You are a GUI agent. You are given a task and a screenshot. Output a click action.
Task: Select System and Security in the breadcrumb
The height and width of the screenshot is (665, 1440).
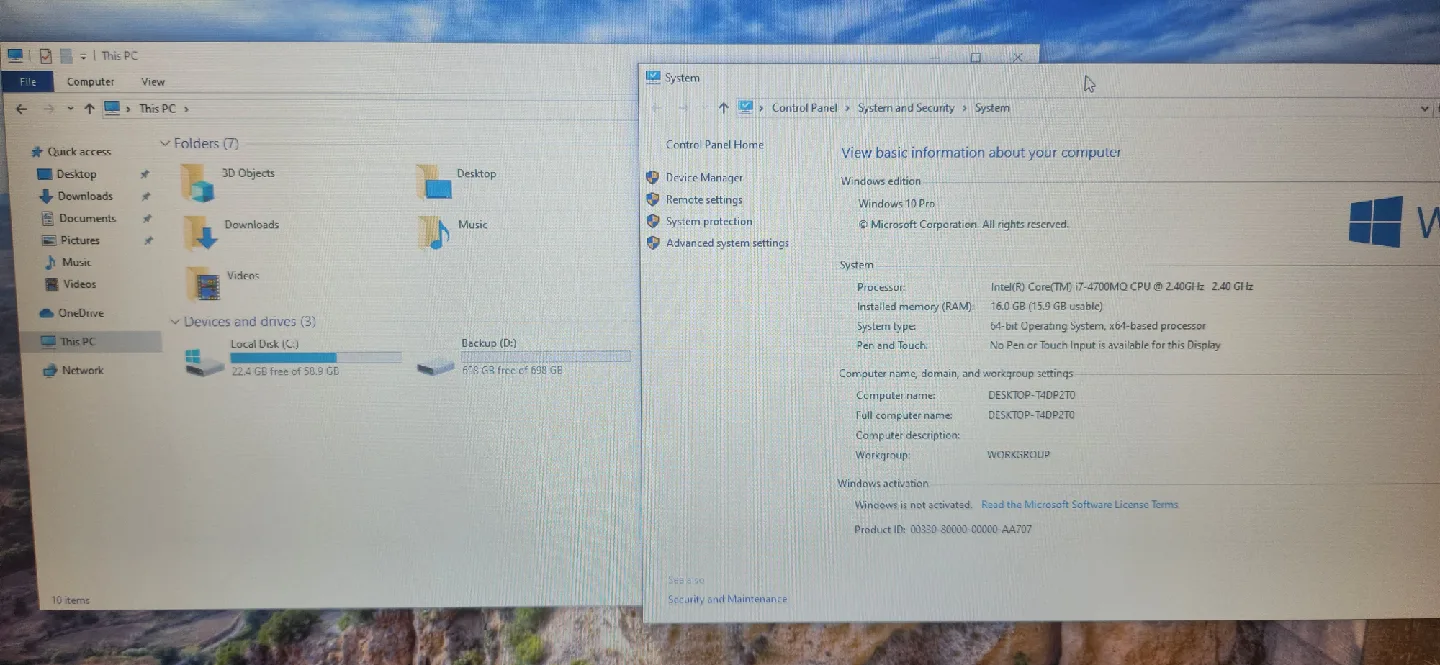[905, 108]
